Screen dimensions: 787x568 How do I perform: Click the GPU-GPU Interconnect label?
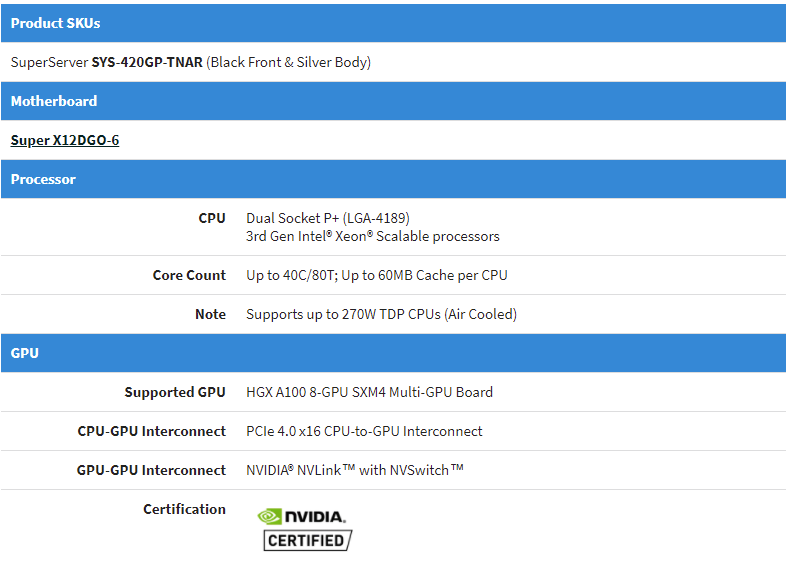152,470
